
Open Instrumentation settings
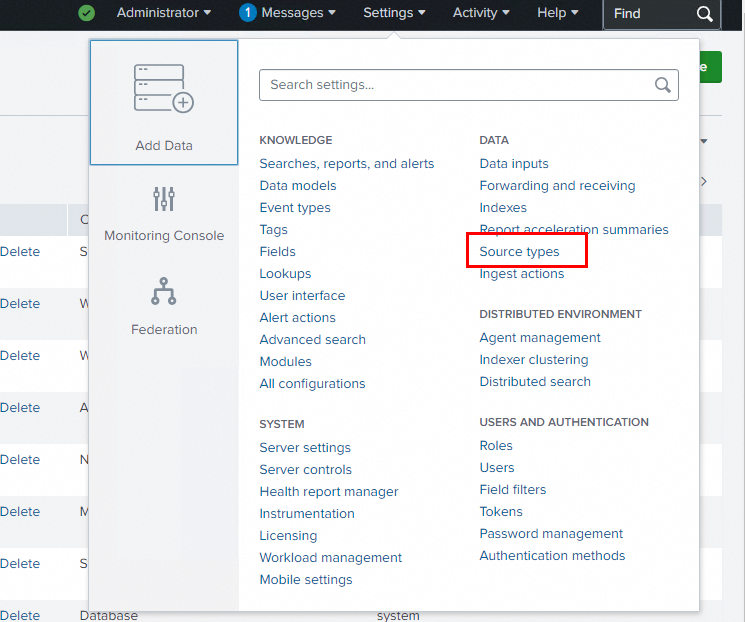click(x=307, y=514)
